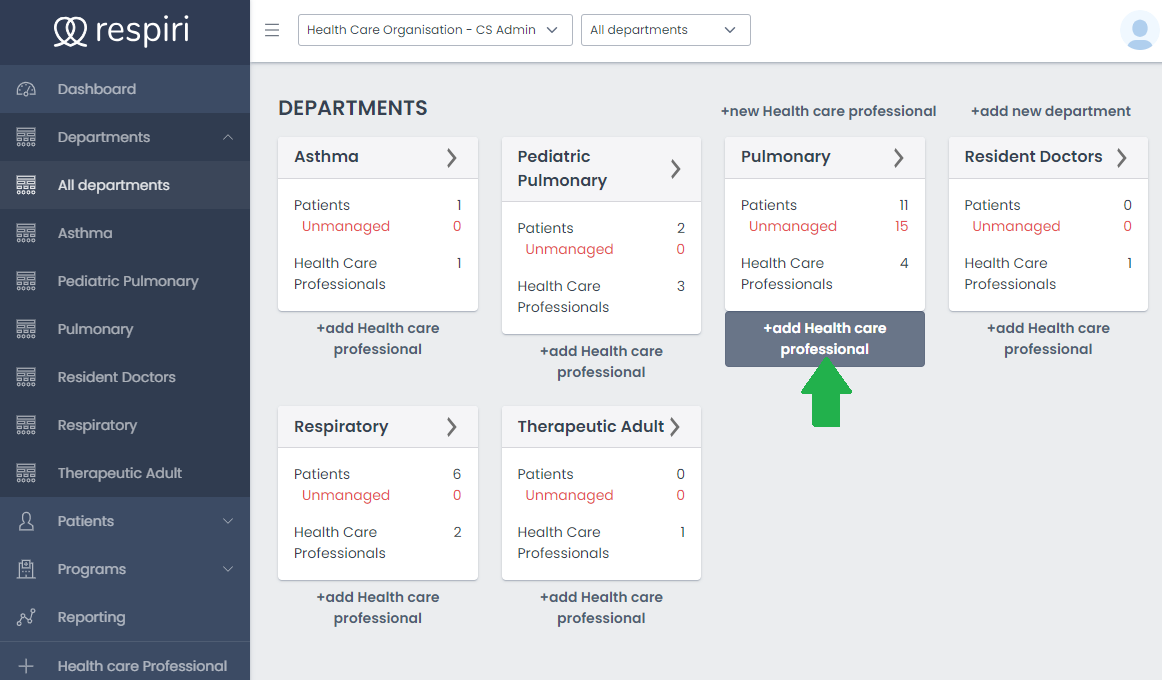Click the Programs building icon

27,569
